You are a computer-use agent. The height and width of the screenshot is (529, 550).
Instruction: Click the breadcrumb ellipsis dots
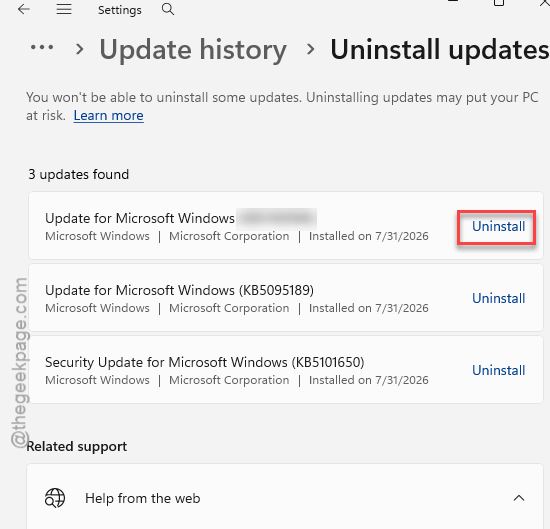42,47
